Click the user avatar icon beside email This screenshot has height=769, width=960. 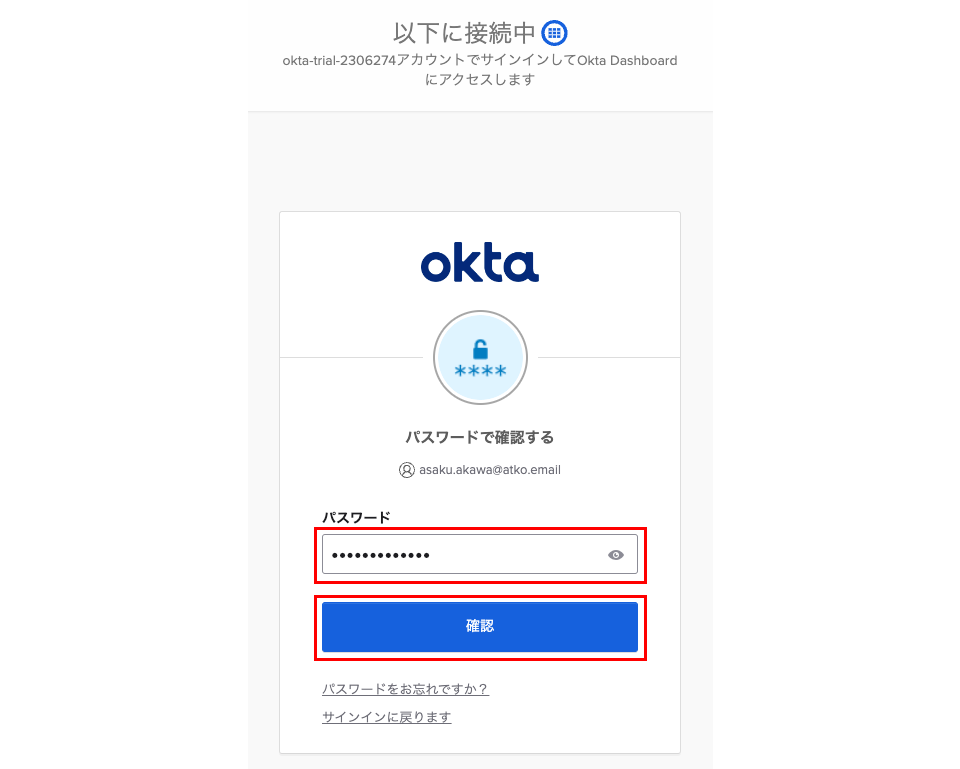tap(407, 470)
